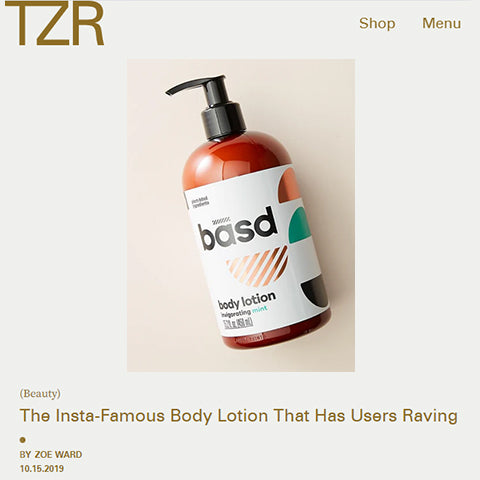Click the gold bullet dot under headline
The width and height of the screenshot is (480, 480).
coord(23,440)
